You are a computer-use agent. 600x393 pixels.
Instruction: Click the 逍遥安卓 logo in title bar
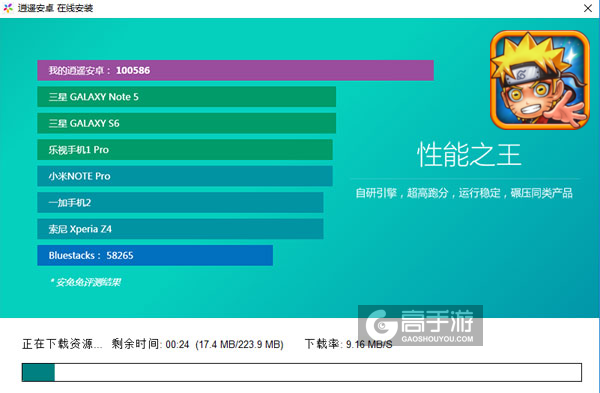(8, 8)
